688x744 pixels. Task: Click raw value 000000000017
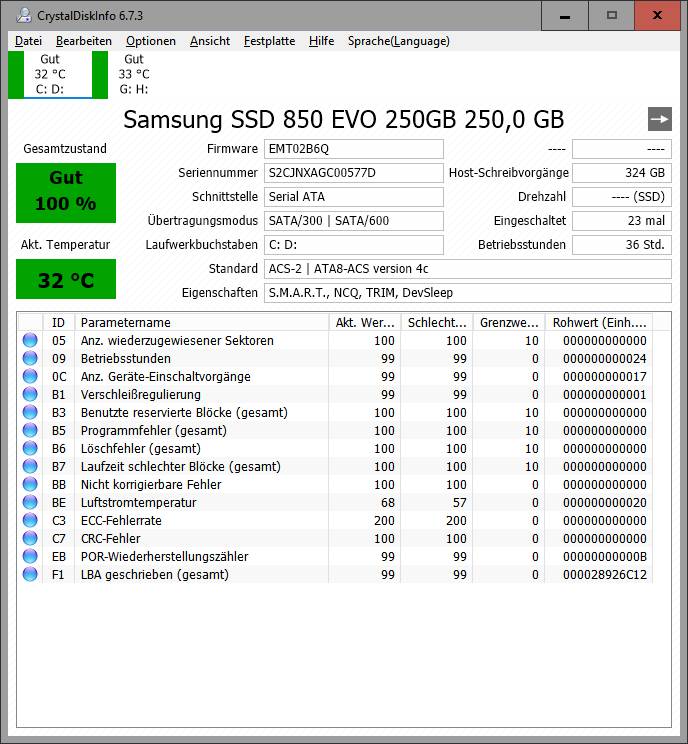click(x=605, y=377)
